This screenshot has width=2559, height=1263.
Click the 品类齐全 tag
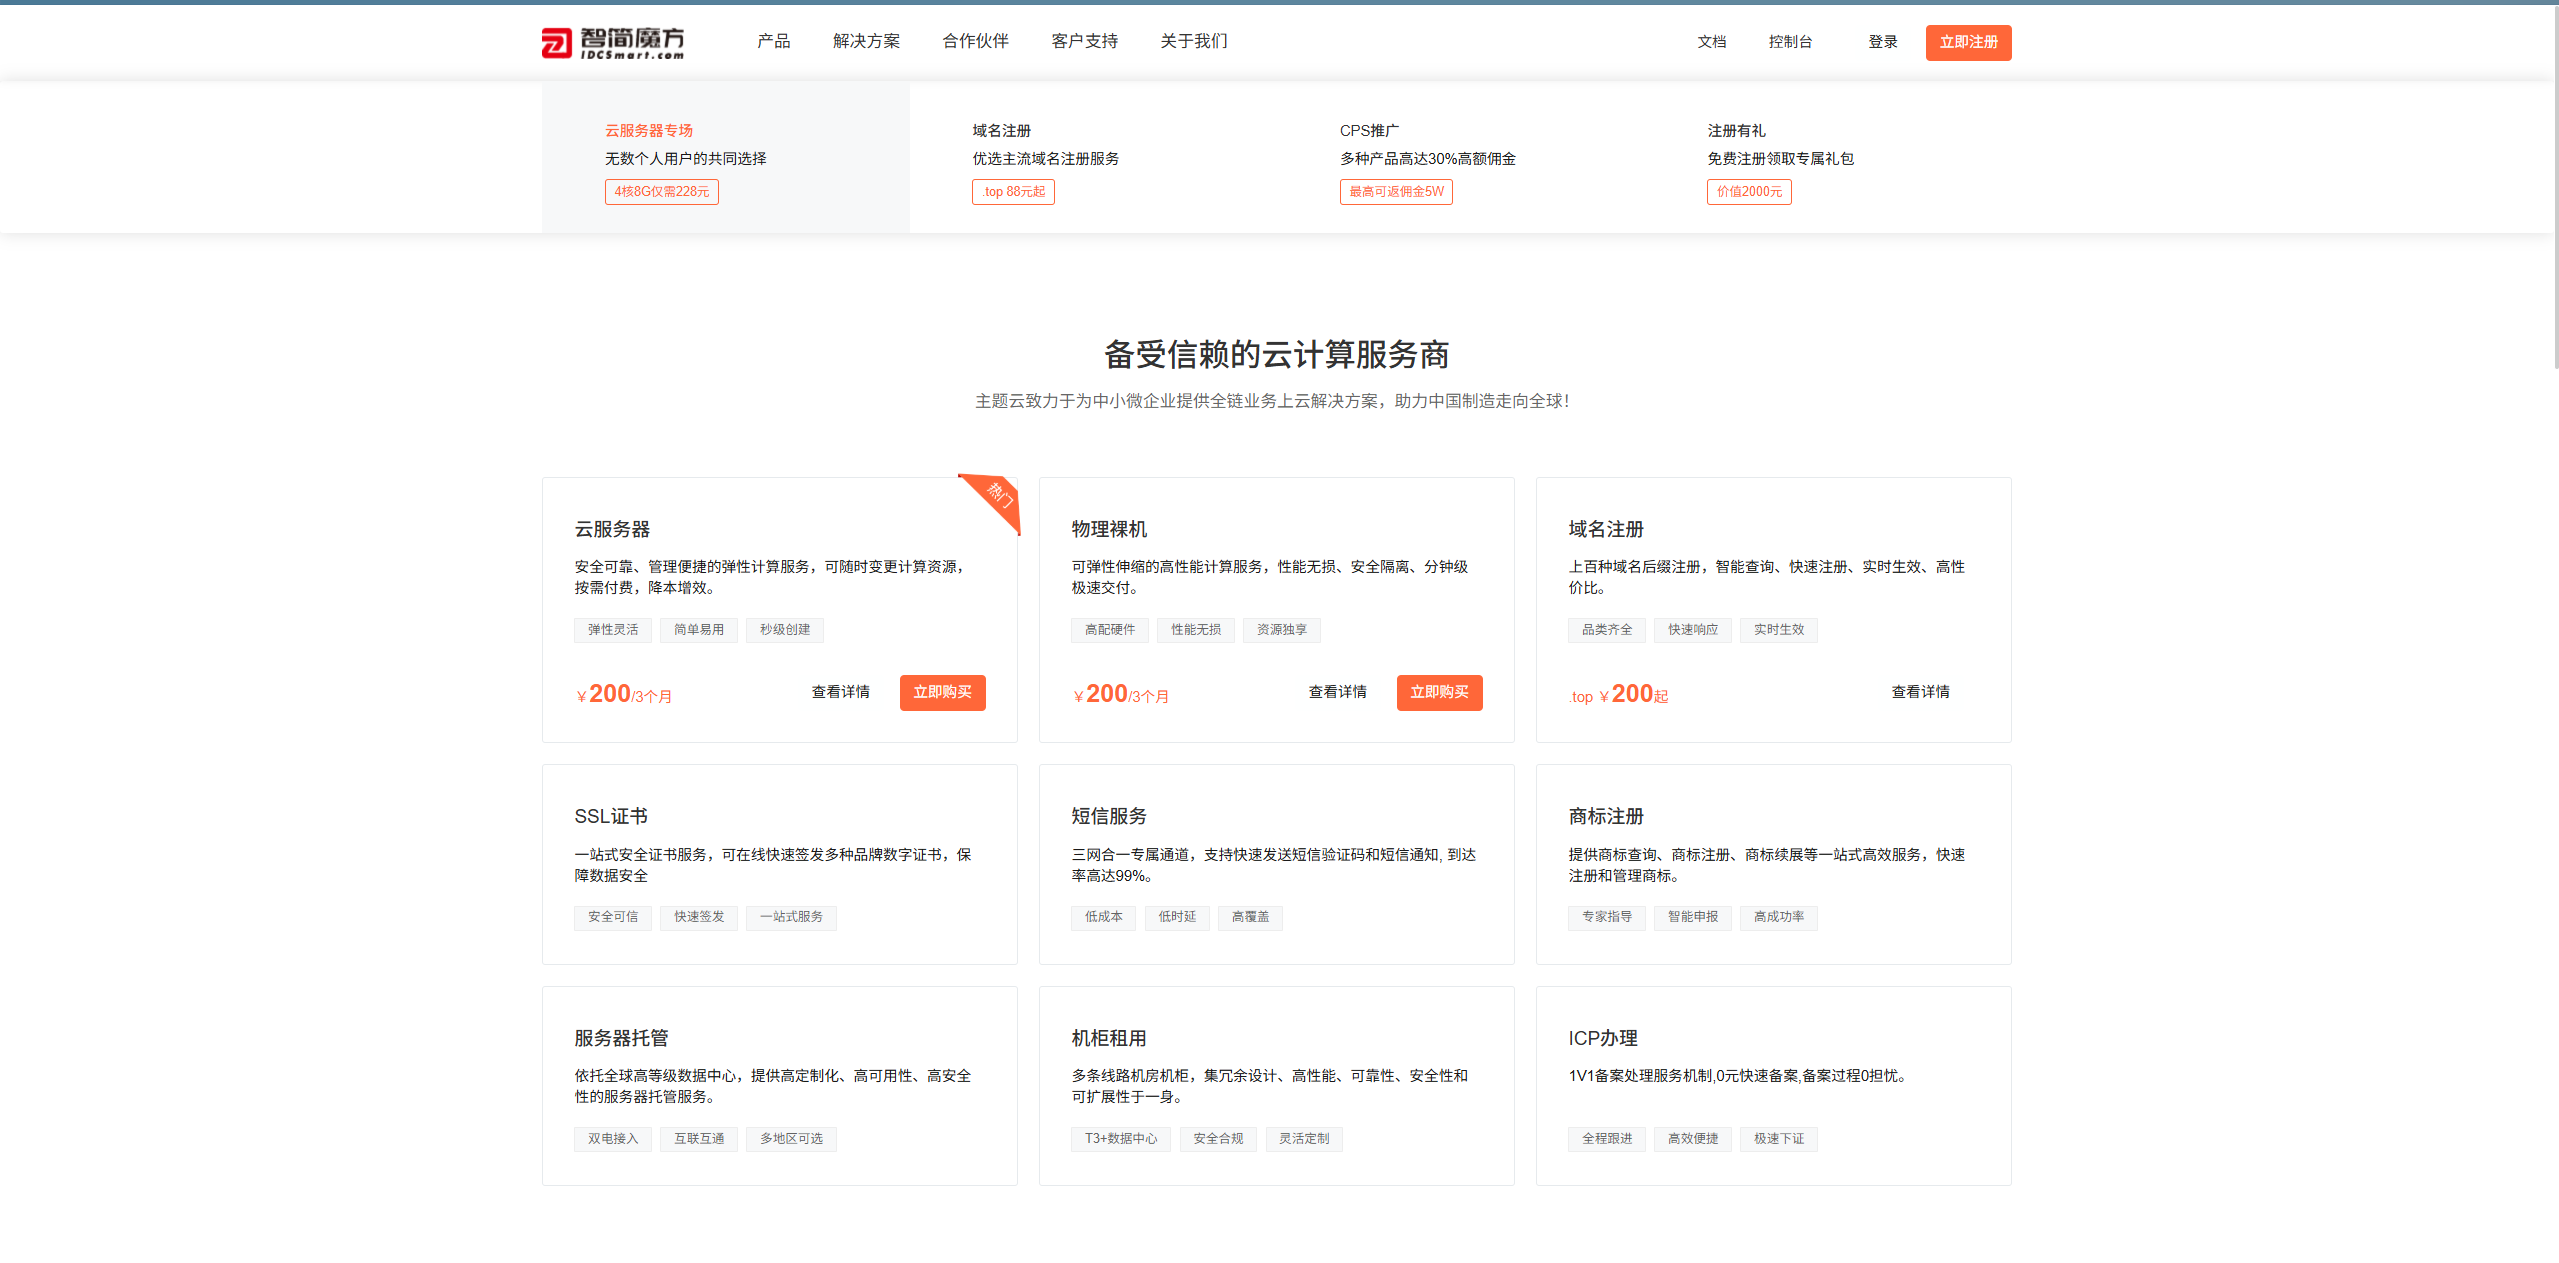1607,630
